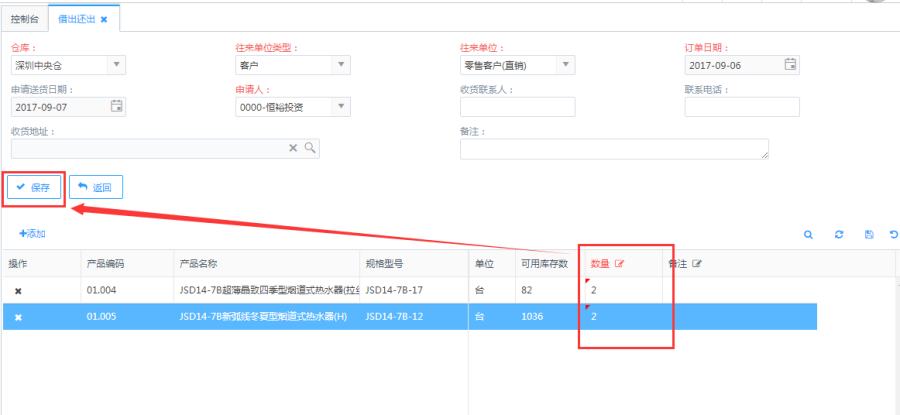Open the 仓库 warehouse dropdown
Screen dimensions: 900x415
pos(117,65)
